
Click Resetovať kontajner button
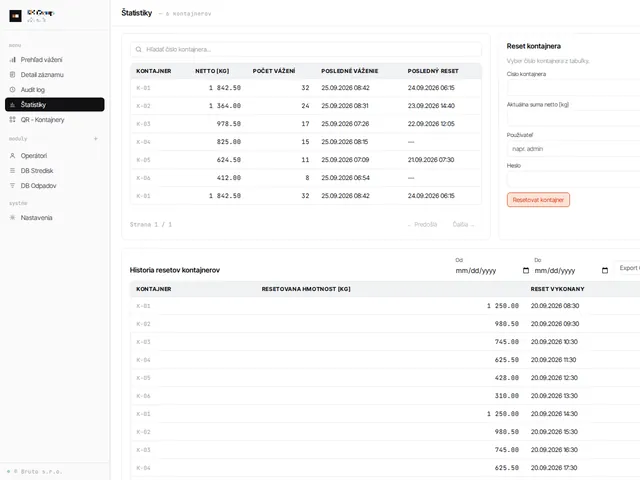(x=538, y=200)
